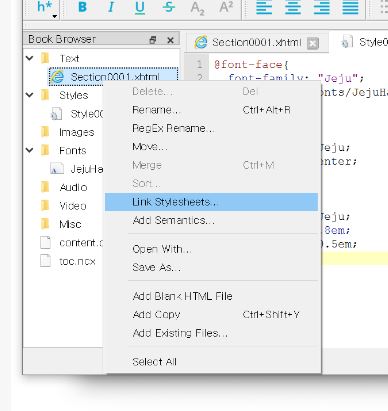Undock the Book Browser panel
The image size is (388, 411).
[x=153, y=40]
